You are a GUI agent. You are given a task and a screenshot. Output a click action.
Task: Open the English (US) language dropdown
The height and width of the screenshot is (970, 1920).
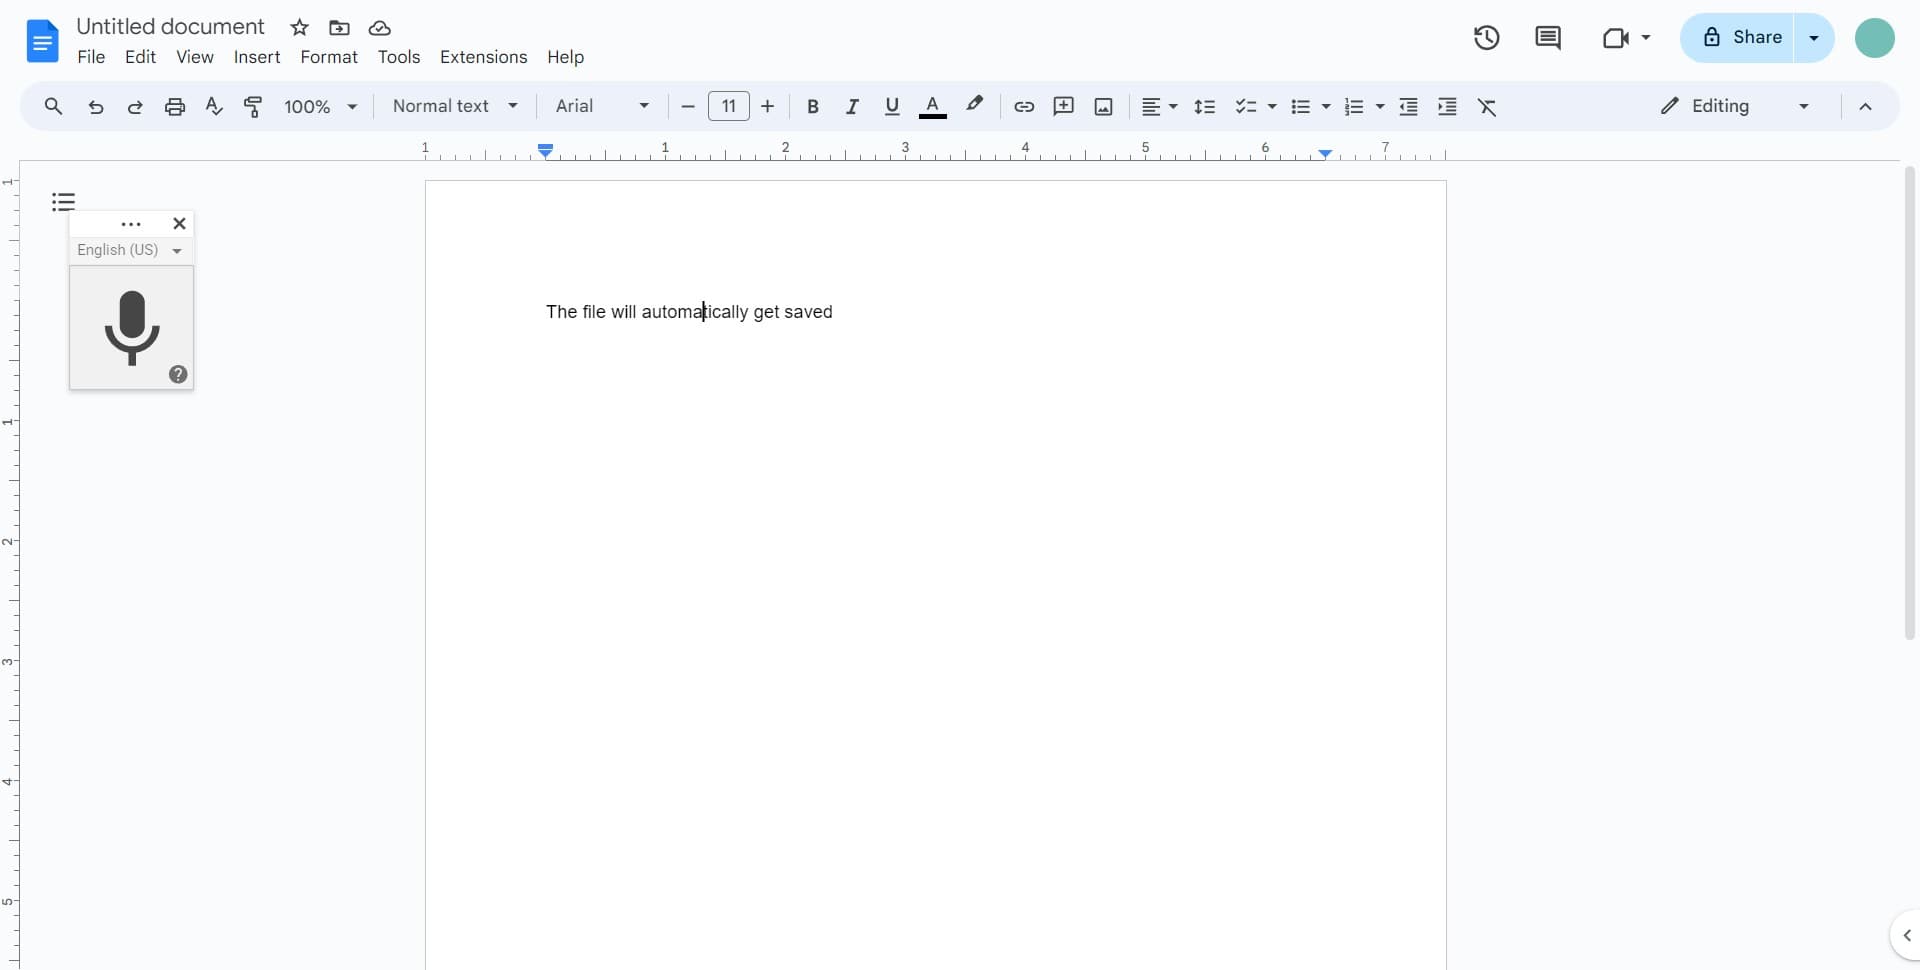[130, 250]
